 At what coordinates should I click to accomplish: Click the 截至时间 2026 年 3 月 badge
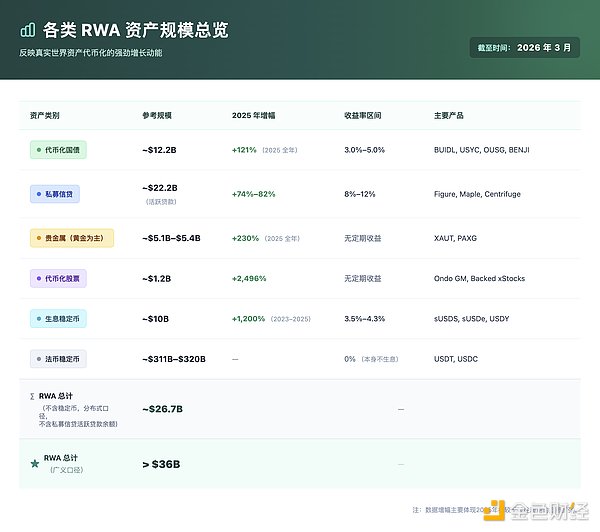tap(524, 47)
